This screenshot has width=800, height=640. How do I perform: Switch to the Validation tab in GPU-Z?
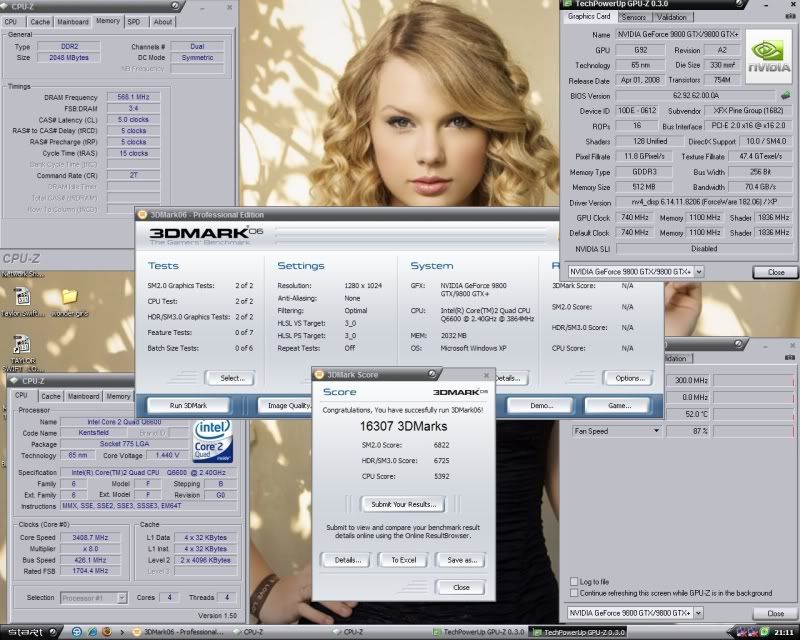click(671, 17)
